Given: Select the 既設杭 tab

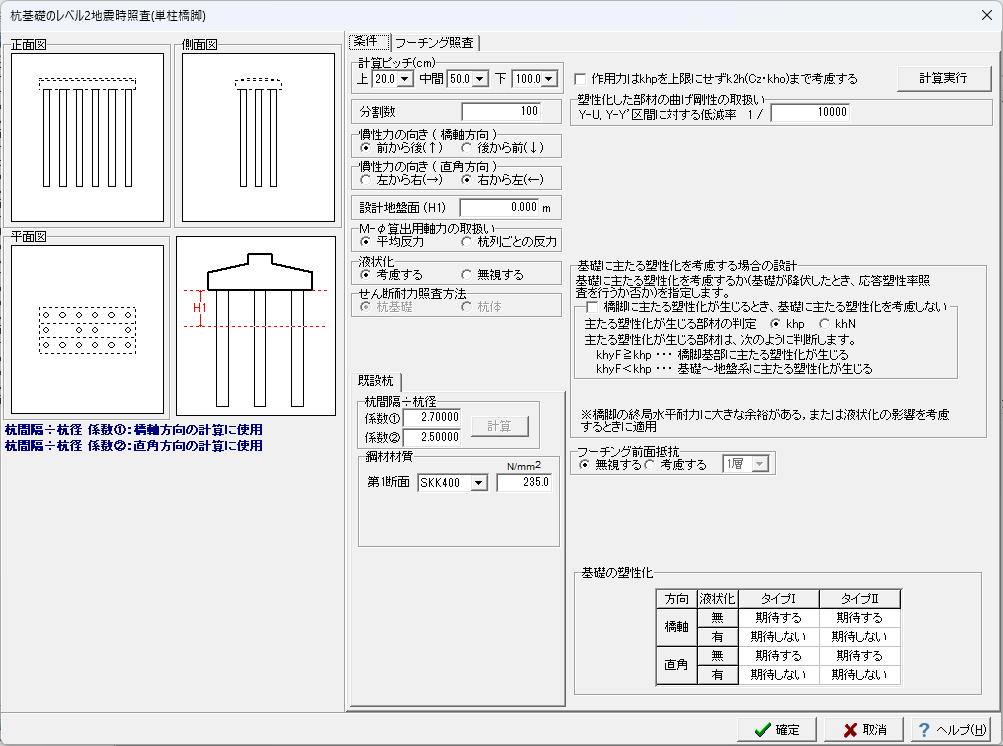Looking at the screenshot, I should pos(376,381).
